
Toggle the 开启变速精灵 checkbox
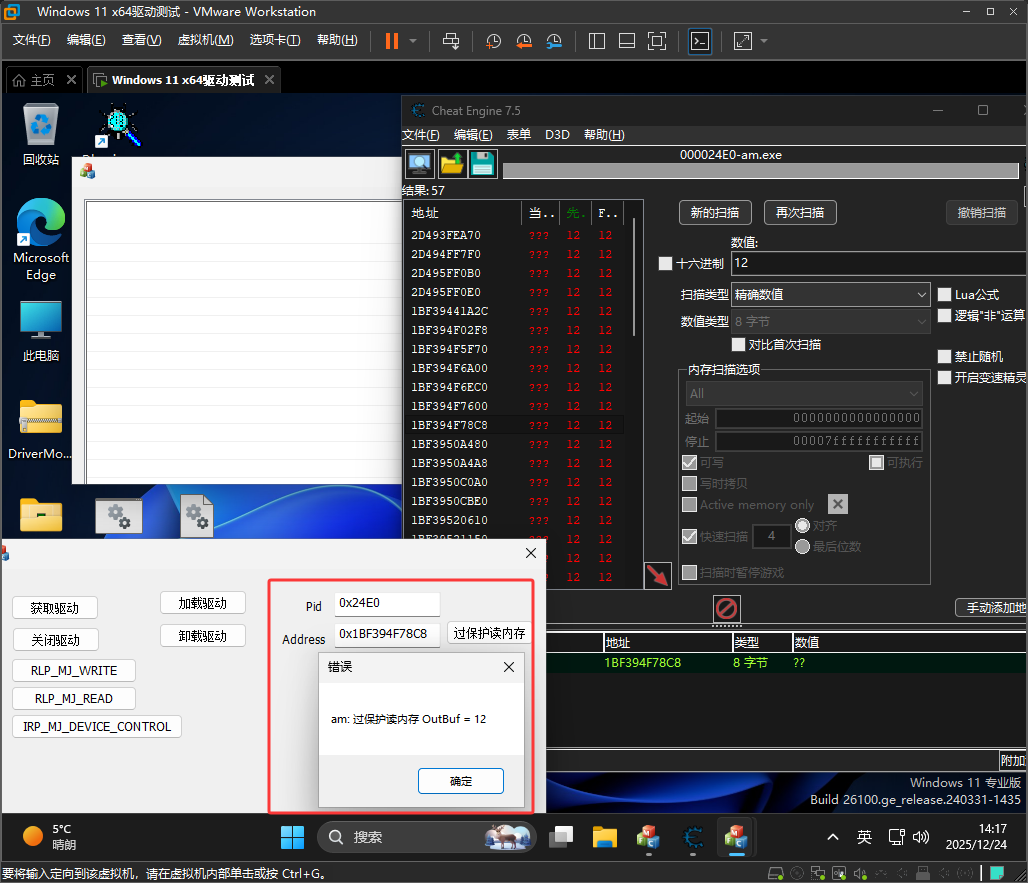[x=945, y=378]
